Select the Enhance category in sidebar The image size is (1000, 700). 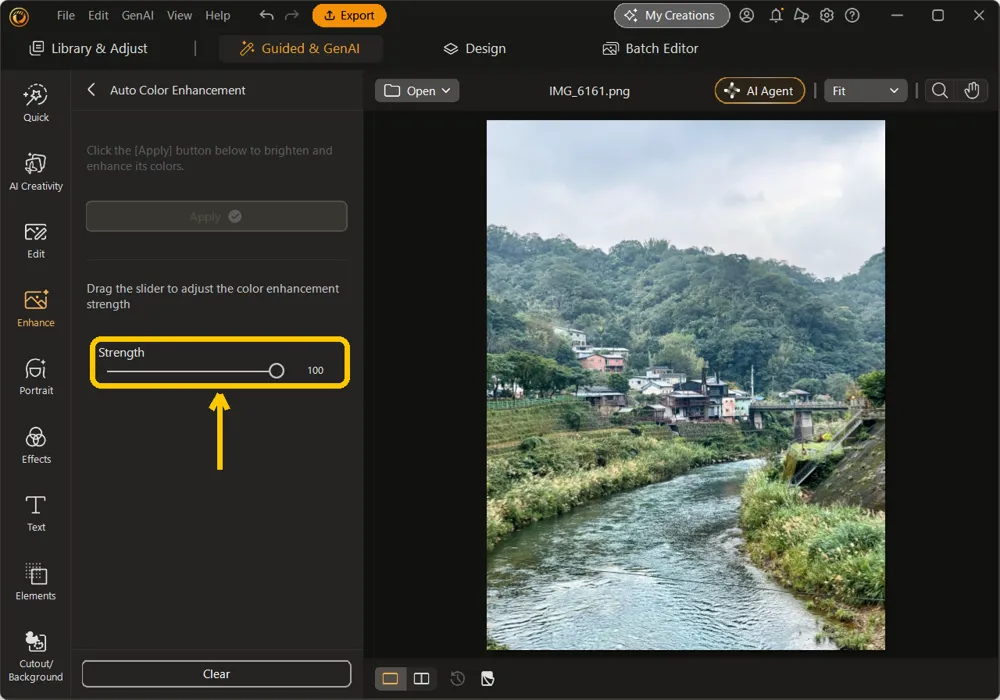coord(36,309)
